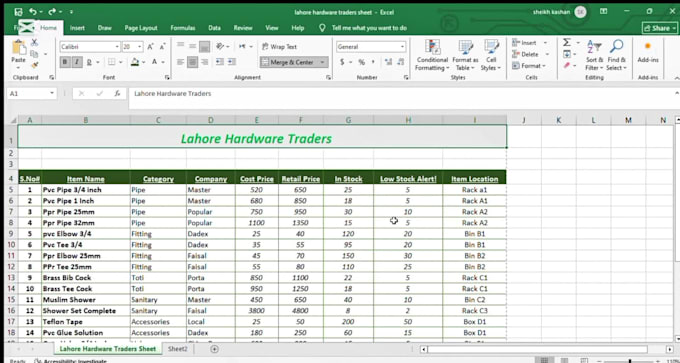
Task: Switch to the Formulas tab
Action: 183,28
